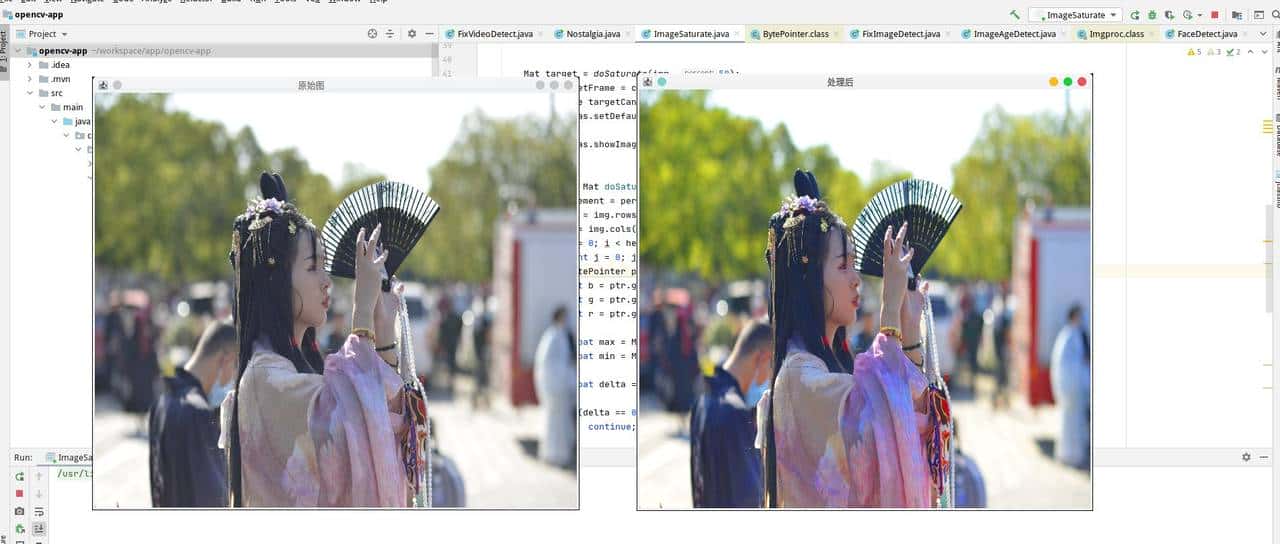Click the locate target icon in Project panel
Screen dimensions: 1280x544
(372, 34)
